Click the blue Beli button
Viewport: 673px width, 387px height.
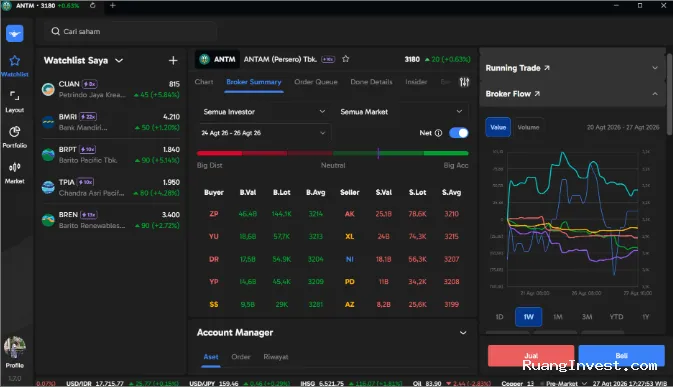621,356
